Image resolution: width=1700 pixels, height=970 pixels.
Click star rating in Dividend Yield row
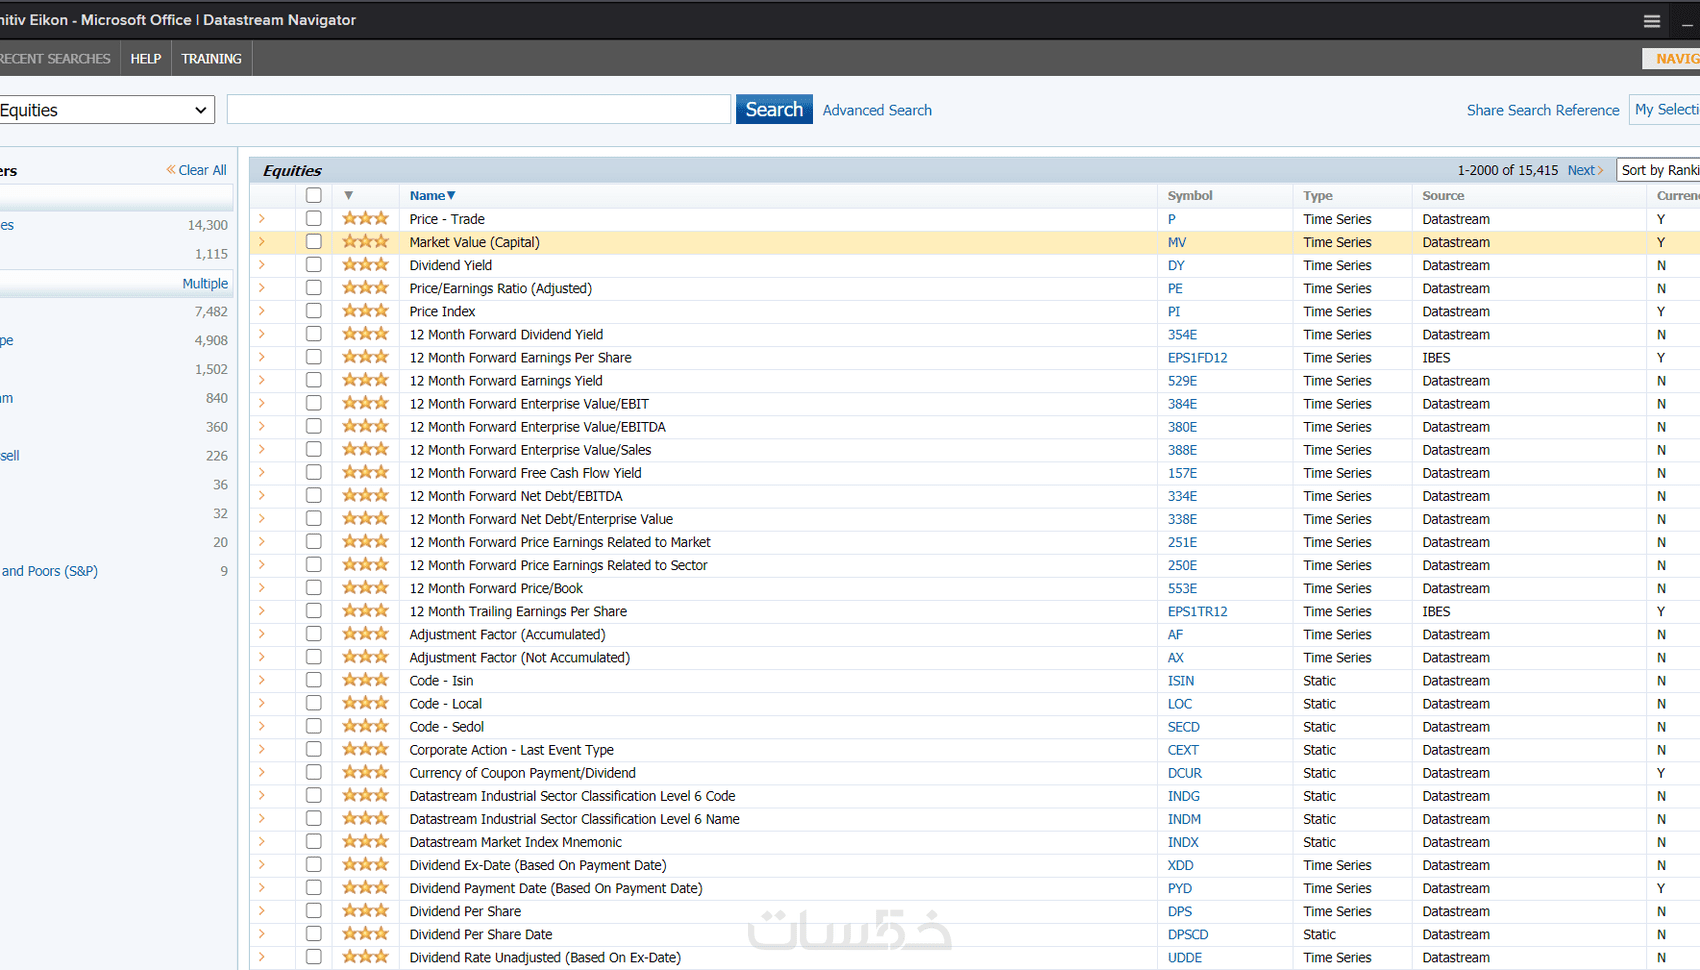365,265
